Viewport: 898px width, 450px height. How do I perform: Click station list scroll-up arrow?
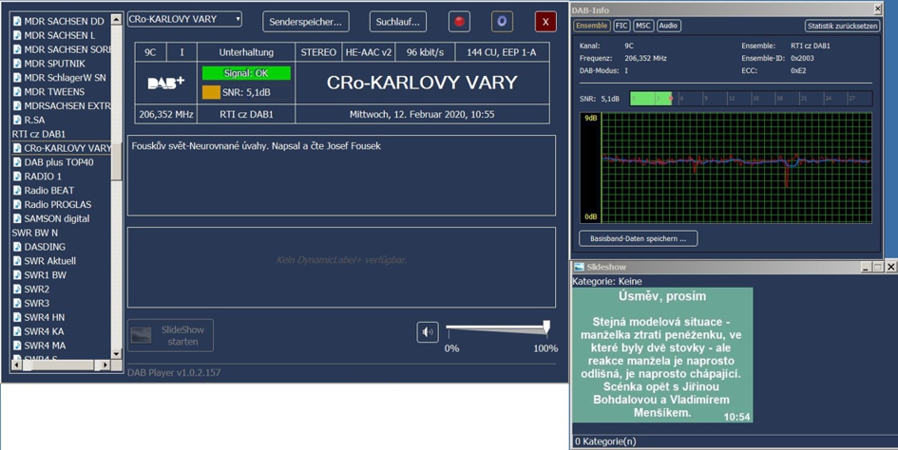pos(116,19)
